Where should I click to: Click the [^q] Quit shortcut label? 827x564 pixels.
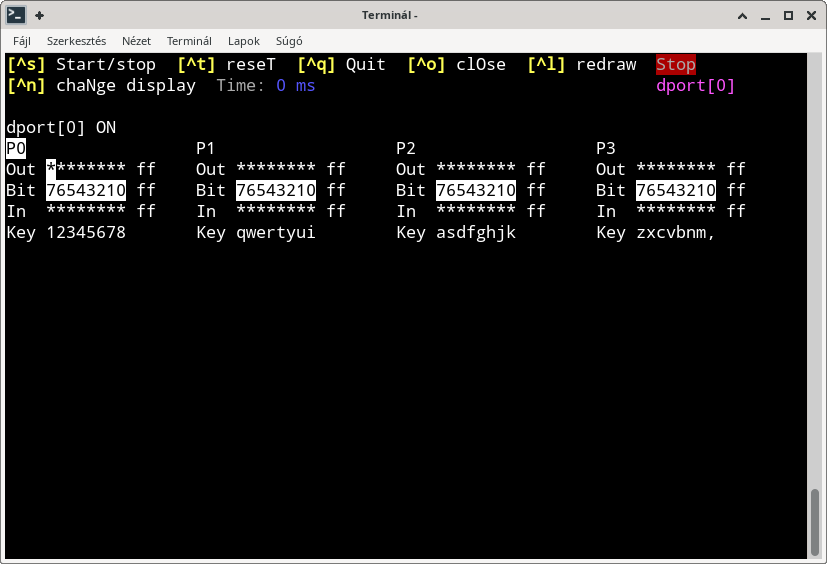coord(341,64)
